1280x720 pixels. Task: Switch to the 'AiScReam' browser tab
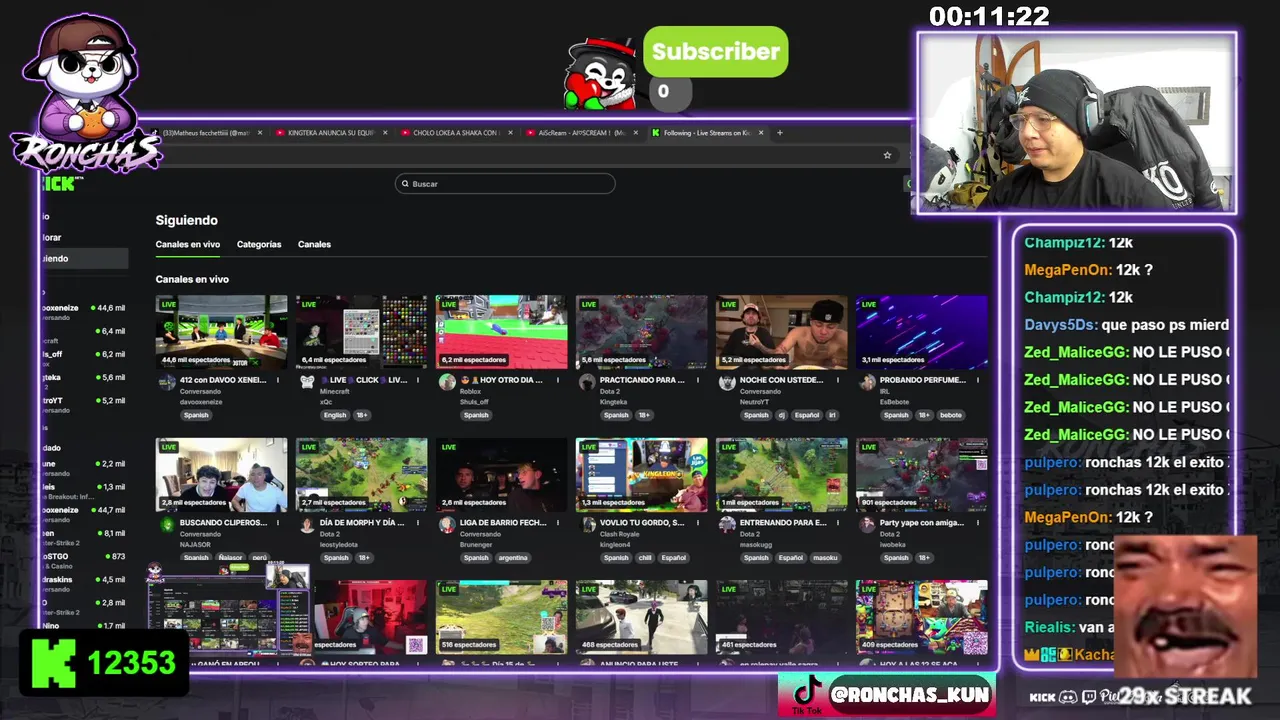coord(580,132)
